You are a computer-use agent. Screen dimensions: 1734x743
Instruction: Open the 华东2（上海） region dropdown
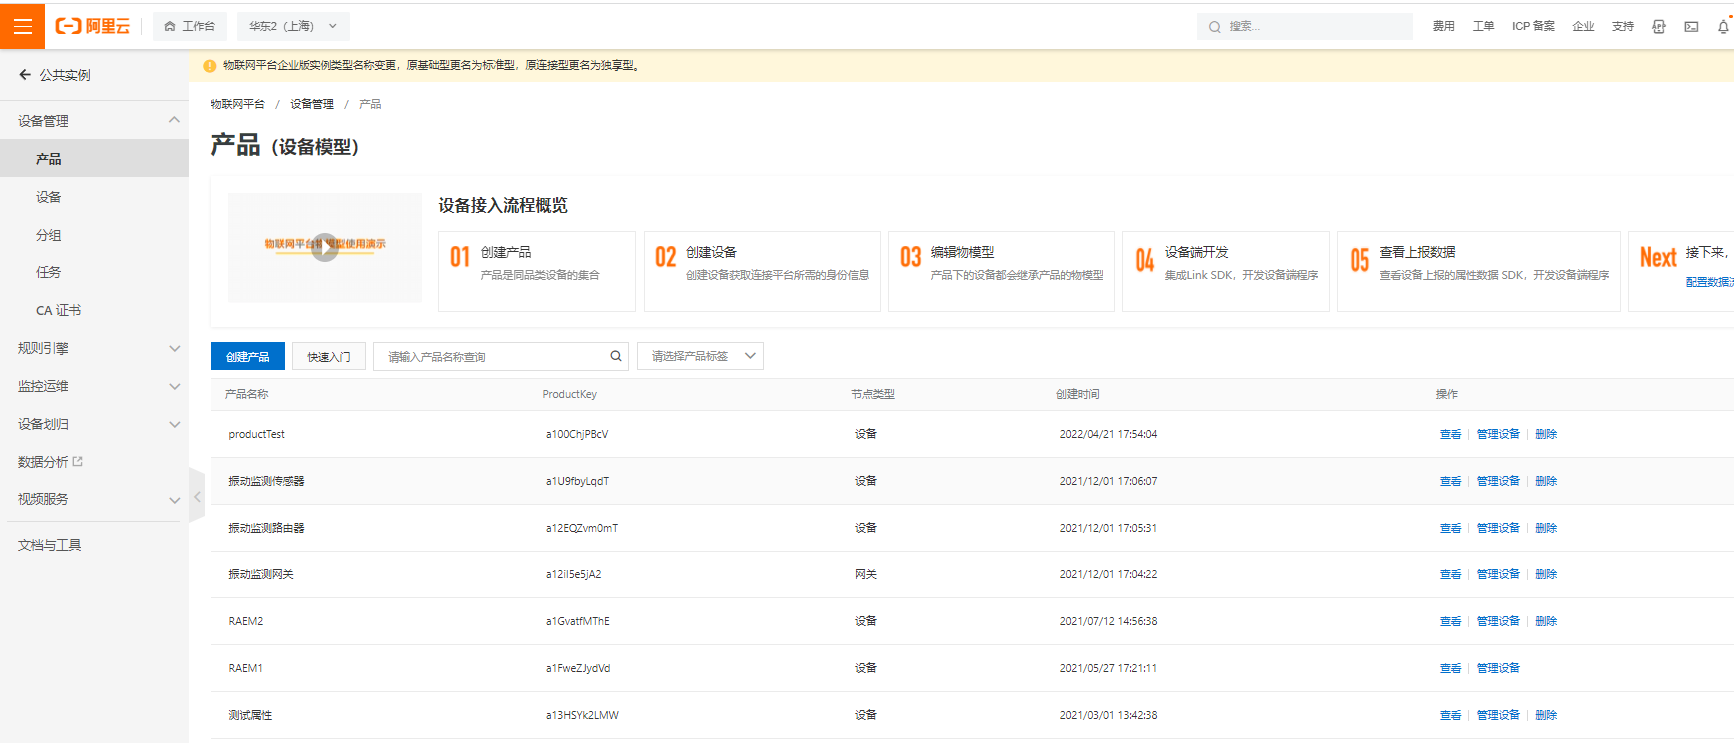point(293,26)
